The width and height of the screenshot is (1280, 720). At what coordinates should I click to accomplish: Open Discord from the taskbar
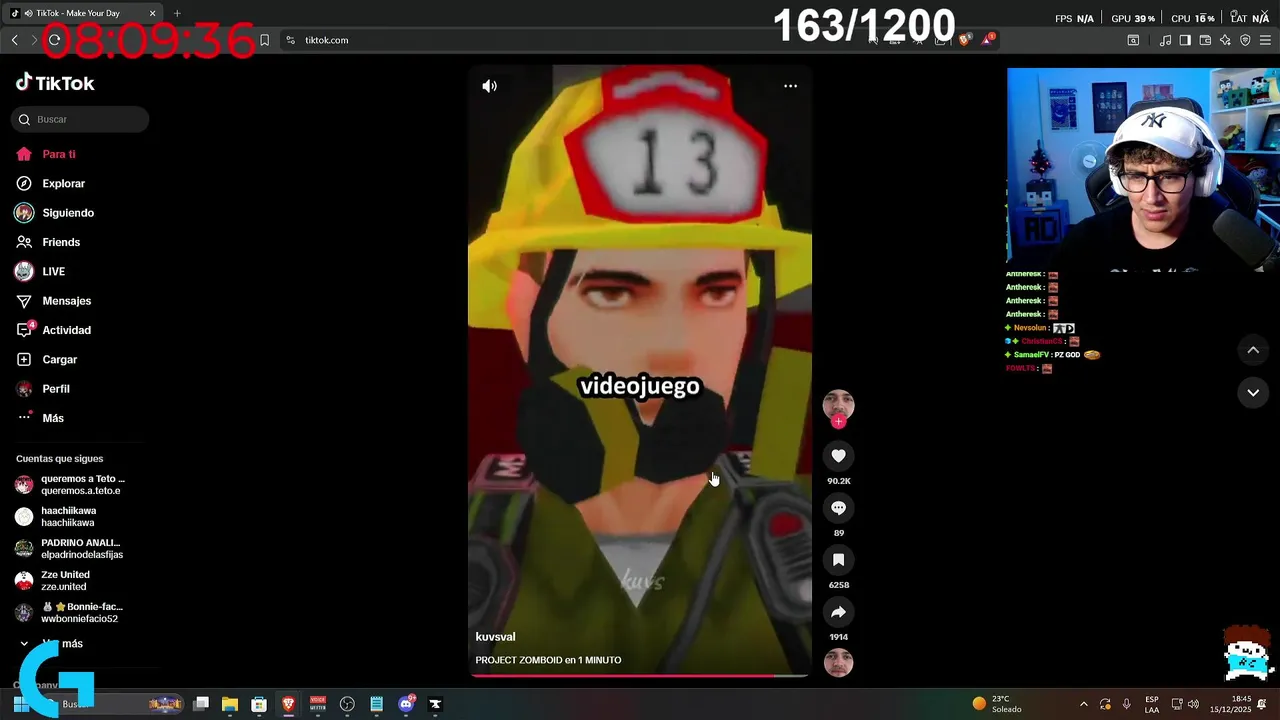[x=406, y=704]
